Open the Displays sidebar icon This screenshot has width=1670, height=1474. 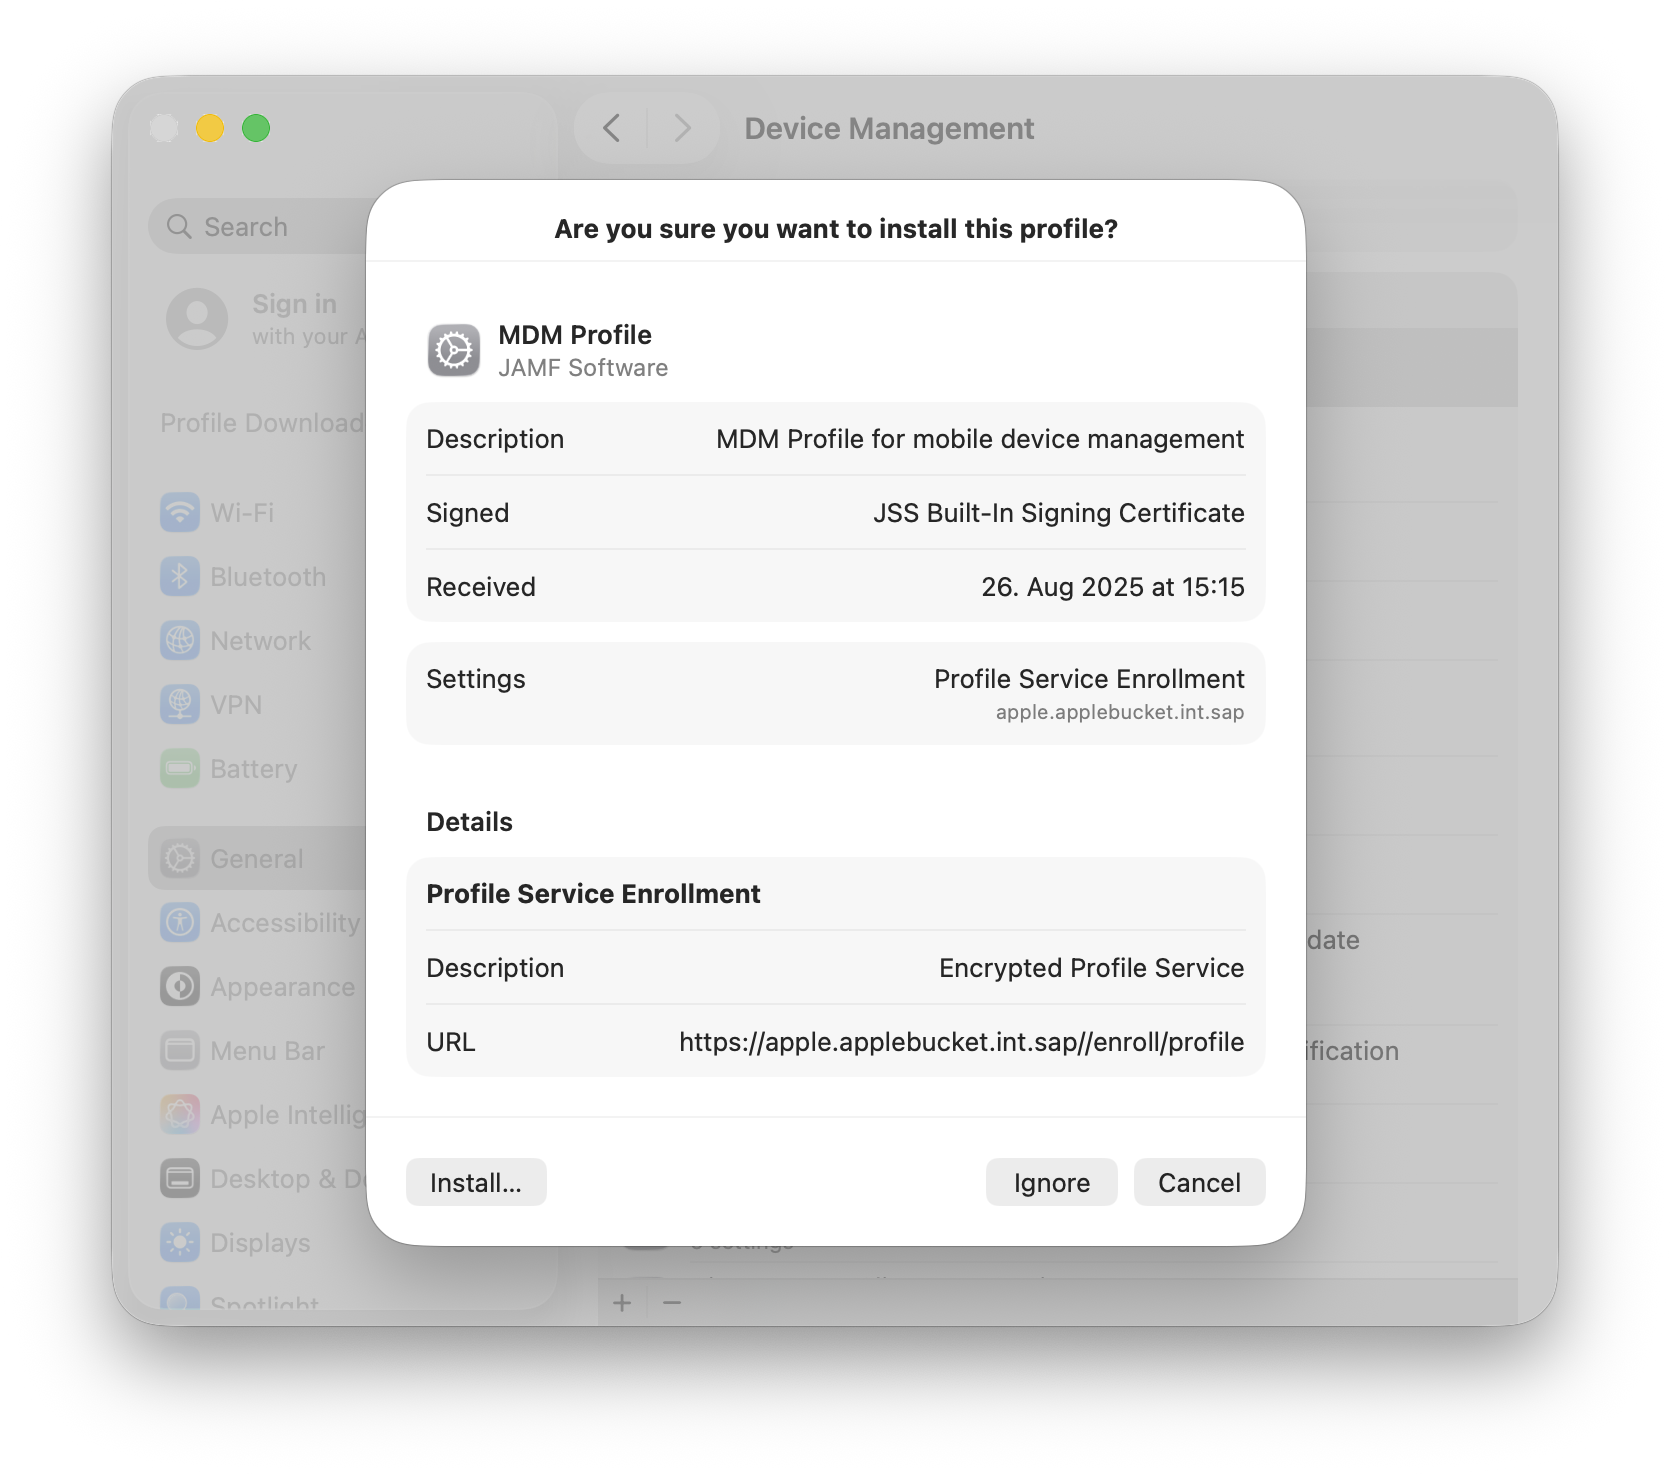click(180, 1243)
